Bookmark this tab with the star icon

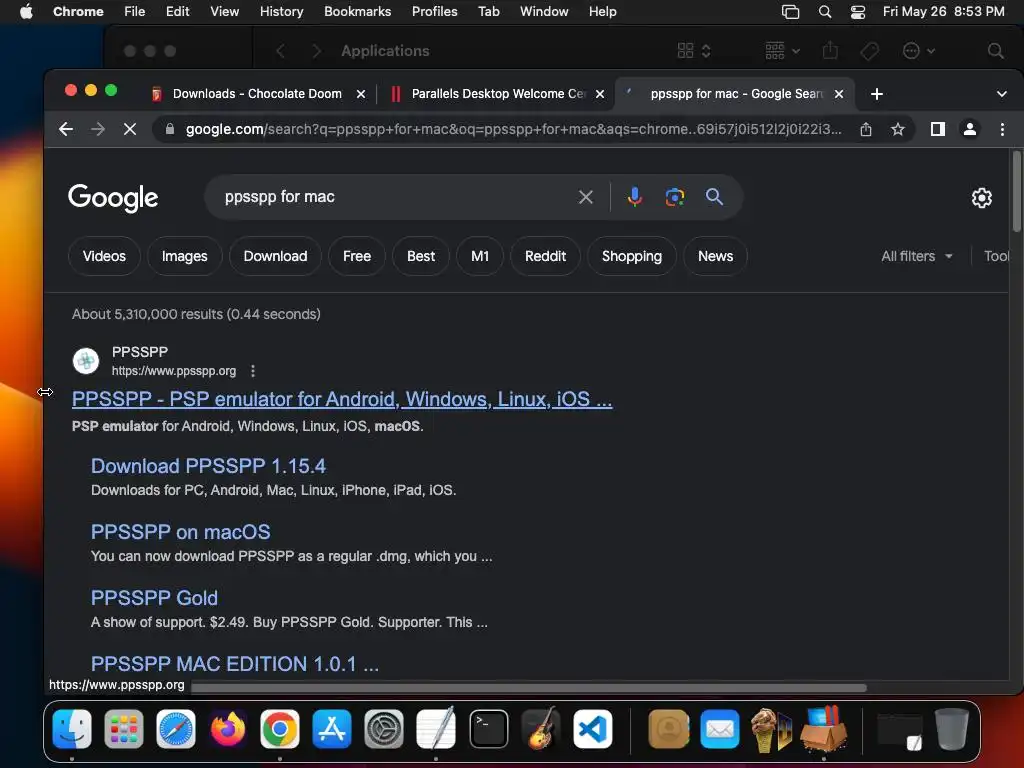[x=898, y=129]
